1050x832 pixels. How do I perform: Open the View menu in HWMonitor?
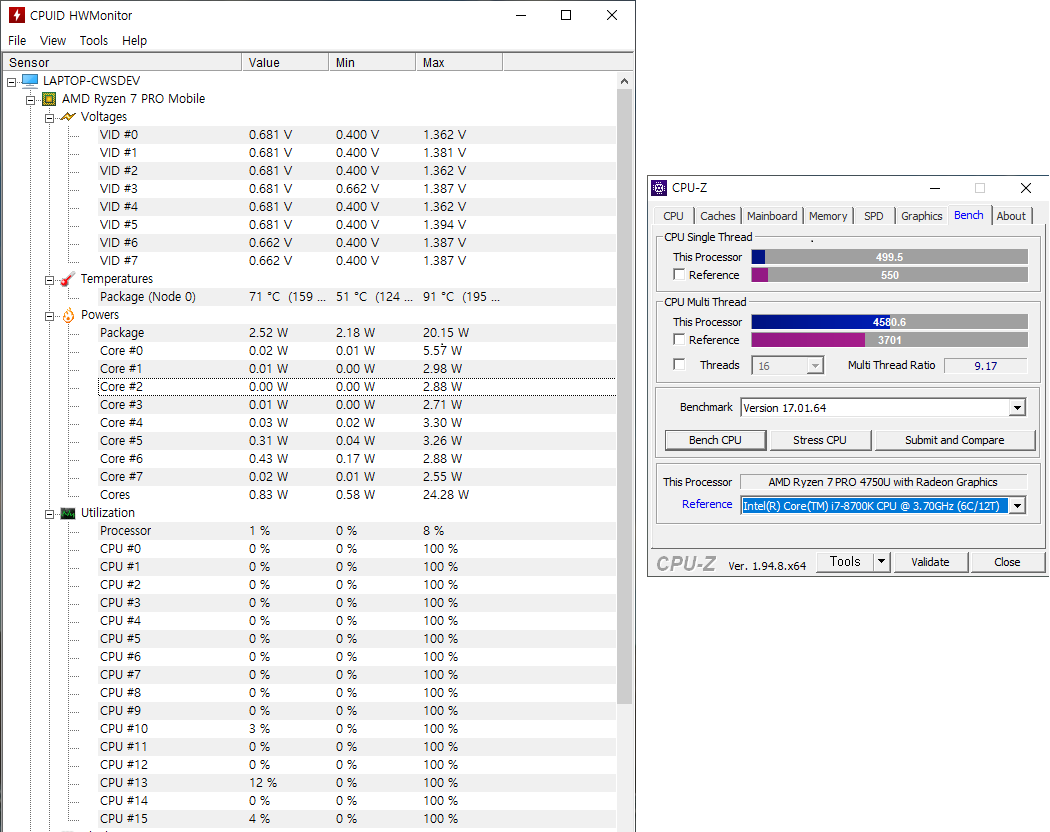53,41
